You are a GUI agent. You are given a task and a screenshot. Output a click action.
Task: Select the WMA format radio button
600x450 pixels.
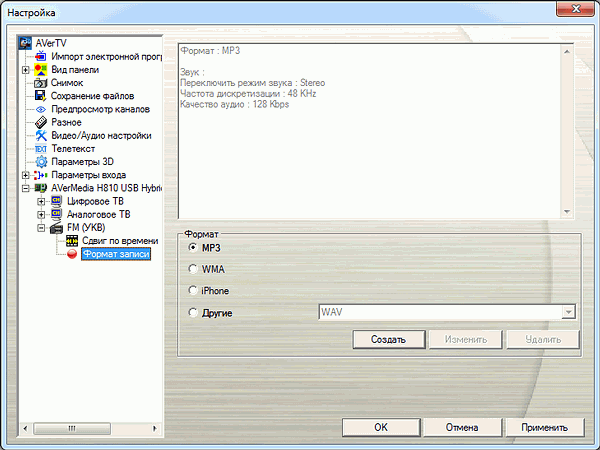[193, 269]
